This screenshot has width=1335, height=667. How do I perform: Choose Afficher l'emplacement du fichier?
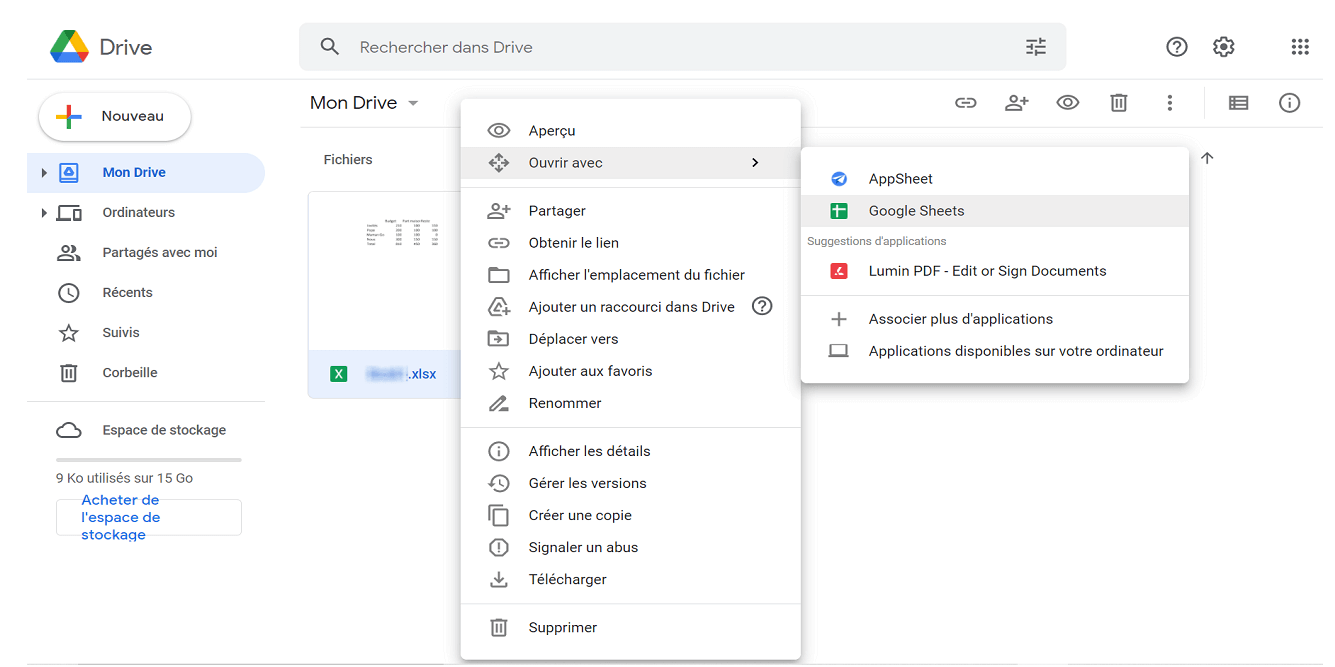tap(631, 275)
